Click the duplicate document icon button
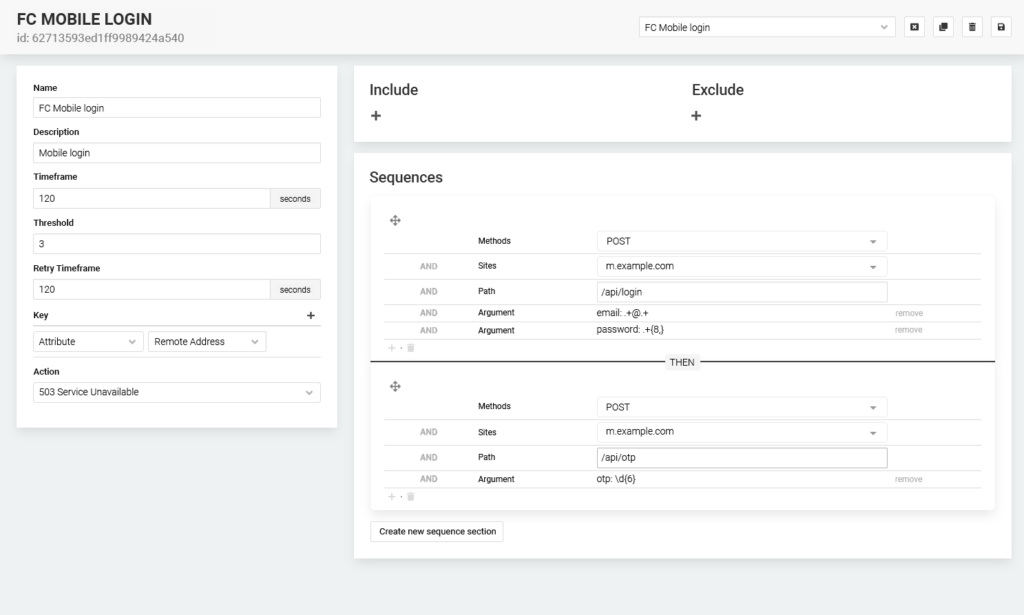 943,27
